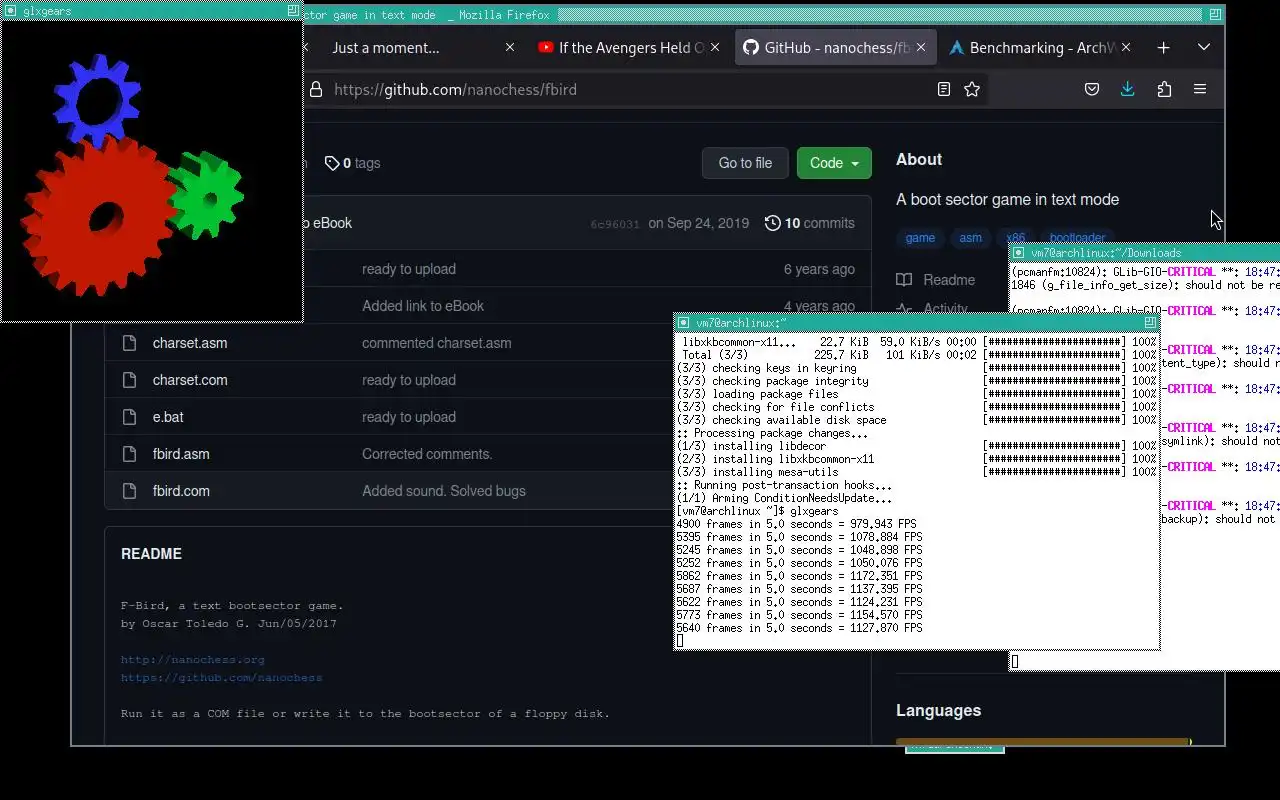Close the Benchmarking ArchWiki tab
Viewport: 1280px width, 800px height.
pyautogui.click(x=1126, y=47)
